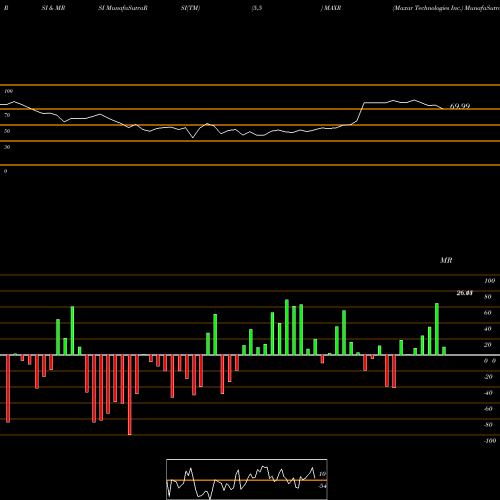The height and width of the screenshot is (500, 500).
Task: Click the MAXR ticker symbol in header
Action: tap(332, 8)
